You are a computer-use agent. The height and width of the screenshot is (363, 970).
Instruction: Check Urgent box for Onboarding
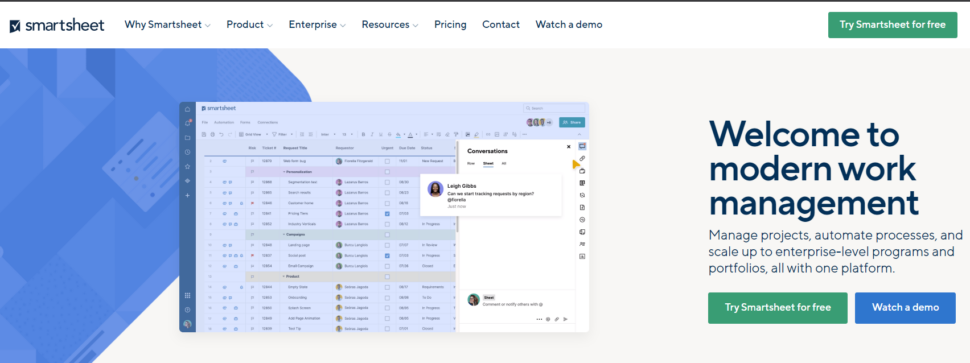tap(387, 297)
